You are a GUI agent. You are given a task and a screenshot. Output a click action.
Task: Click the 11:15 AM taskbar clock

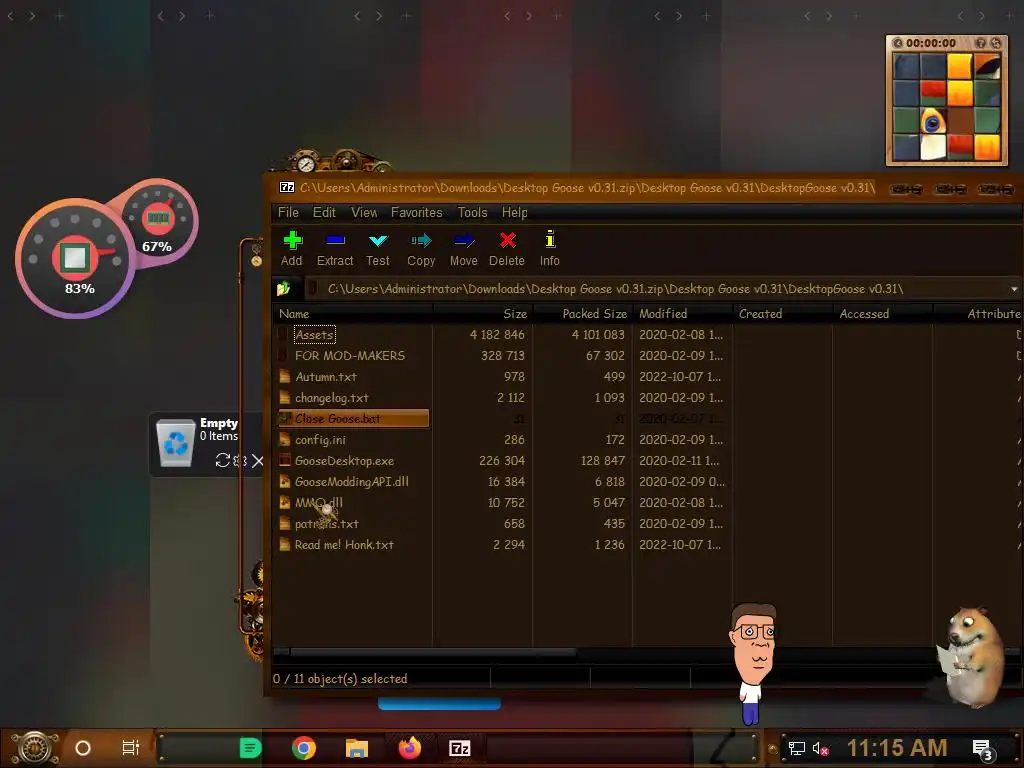point(897,748)
